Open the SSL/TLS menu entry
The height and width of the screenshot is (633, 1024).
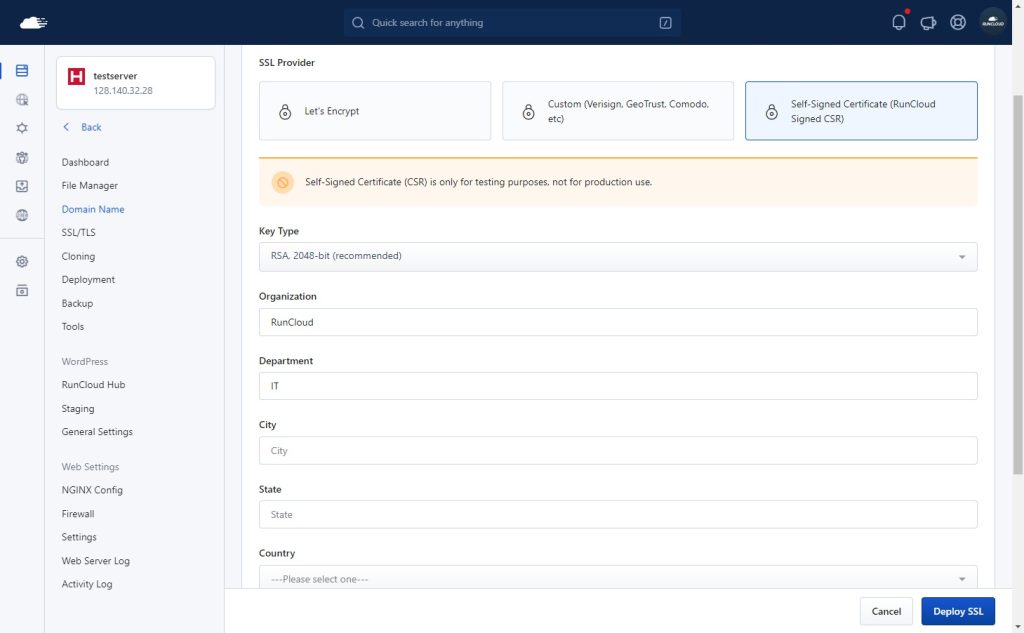(78, 232)
